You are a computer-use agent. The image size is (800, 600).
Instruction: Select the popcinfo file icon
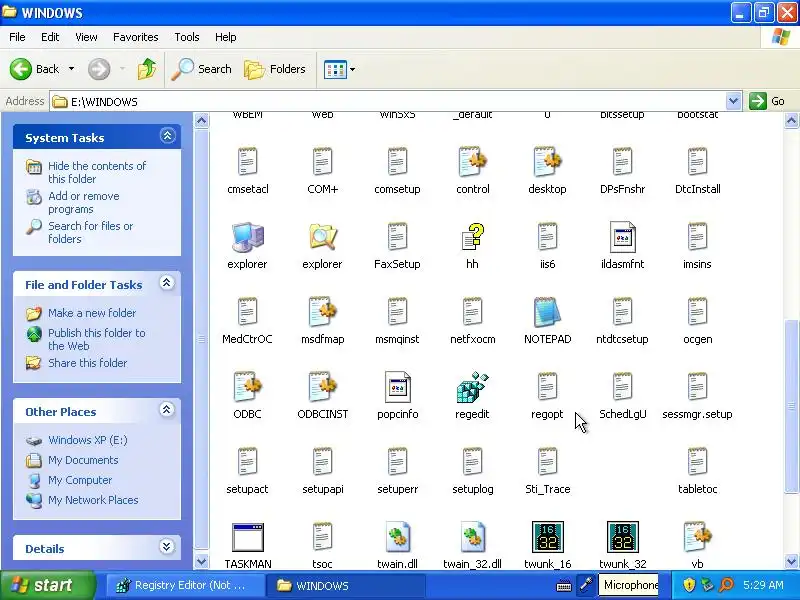pos(397,387)
